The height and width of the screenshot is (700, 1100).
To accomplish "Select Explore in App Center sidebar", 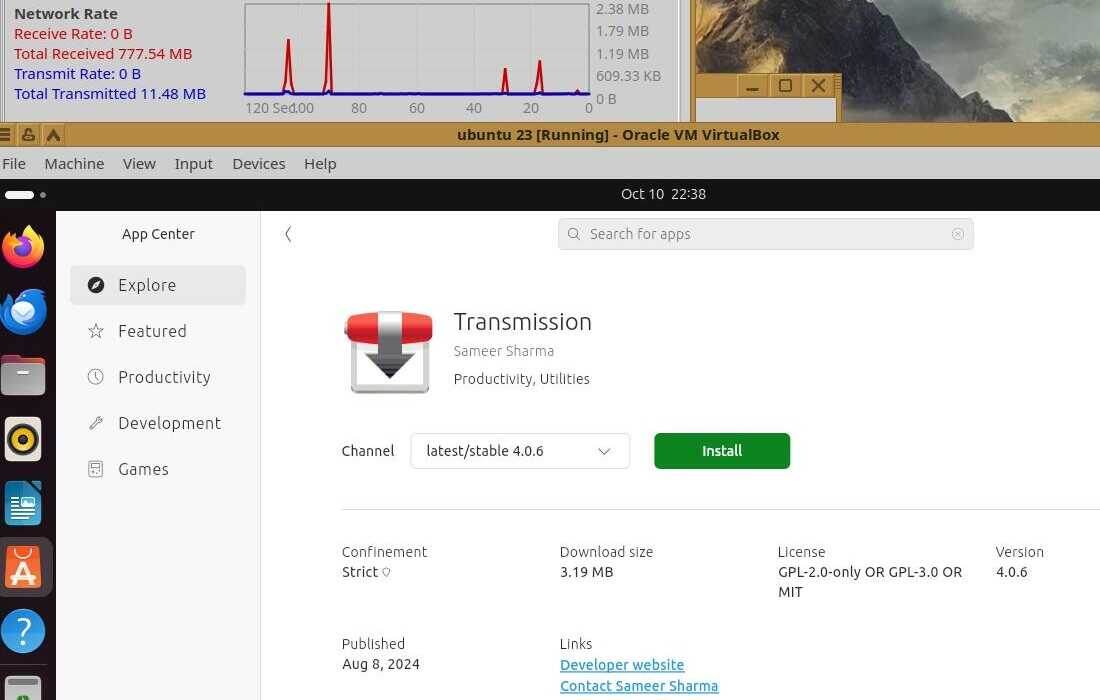I will [158, 285].
